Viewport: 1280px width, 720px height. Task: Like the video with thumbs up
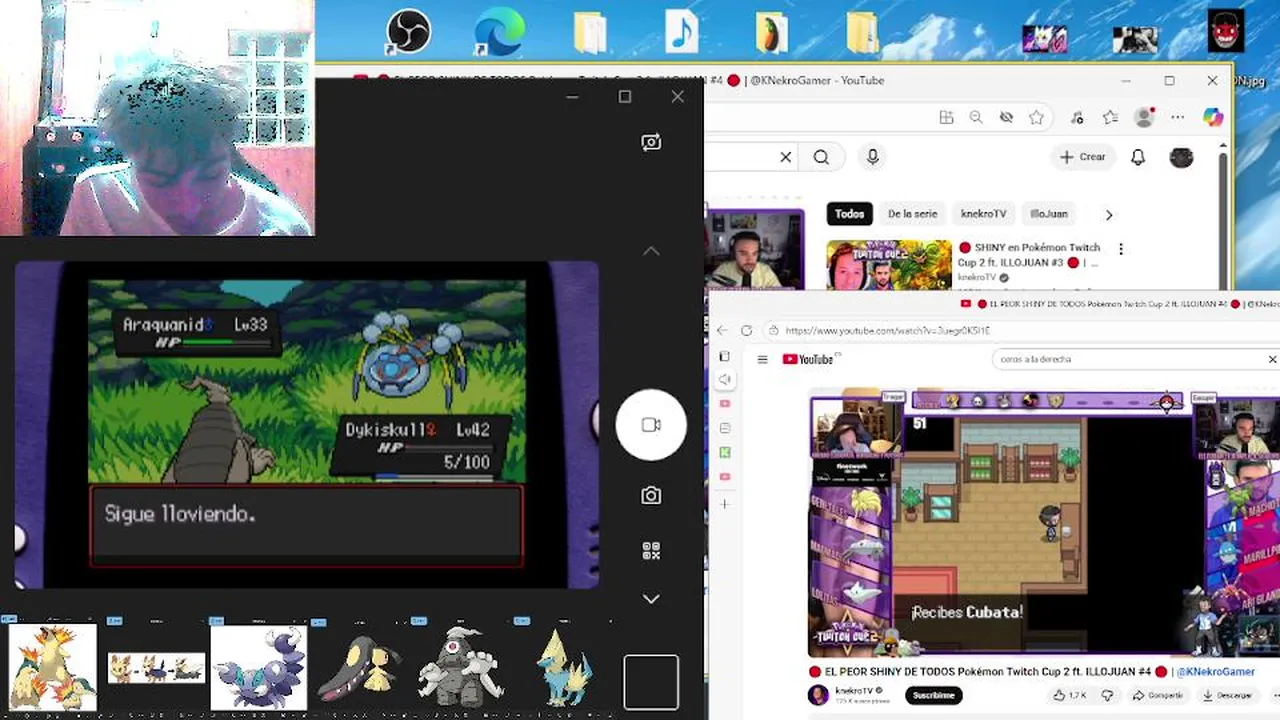[x=1069, y=695]
